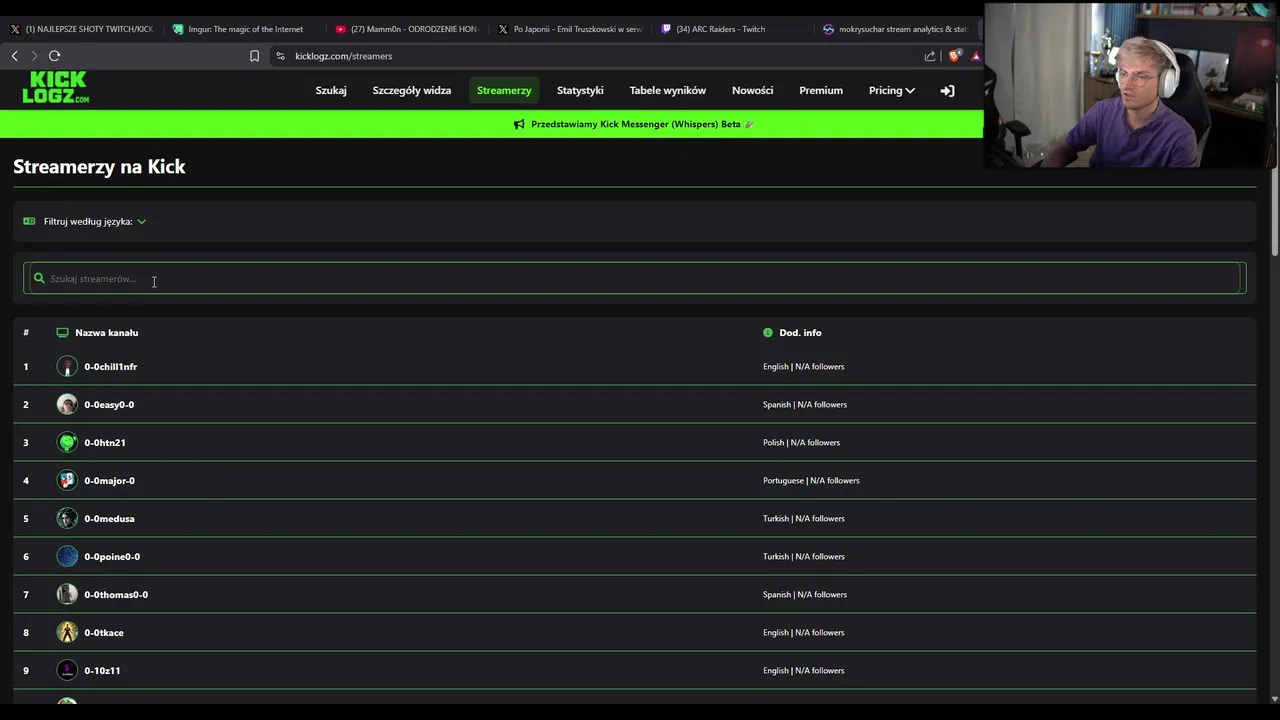Click avatar of 0-0thomas0-0
The width and height of the screenshot is (1280, 720).
tap(67, 594)
